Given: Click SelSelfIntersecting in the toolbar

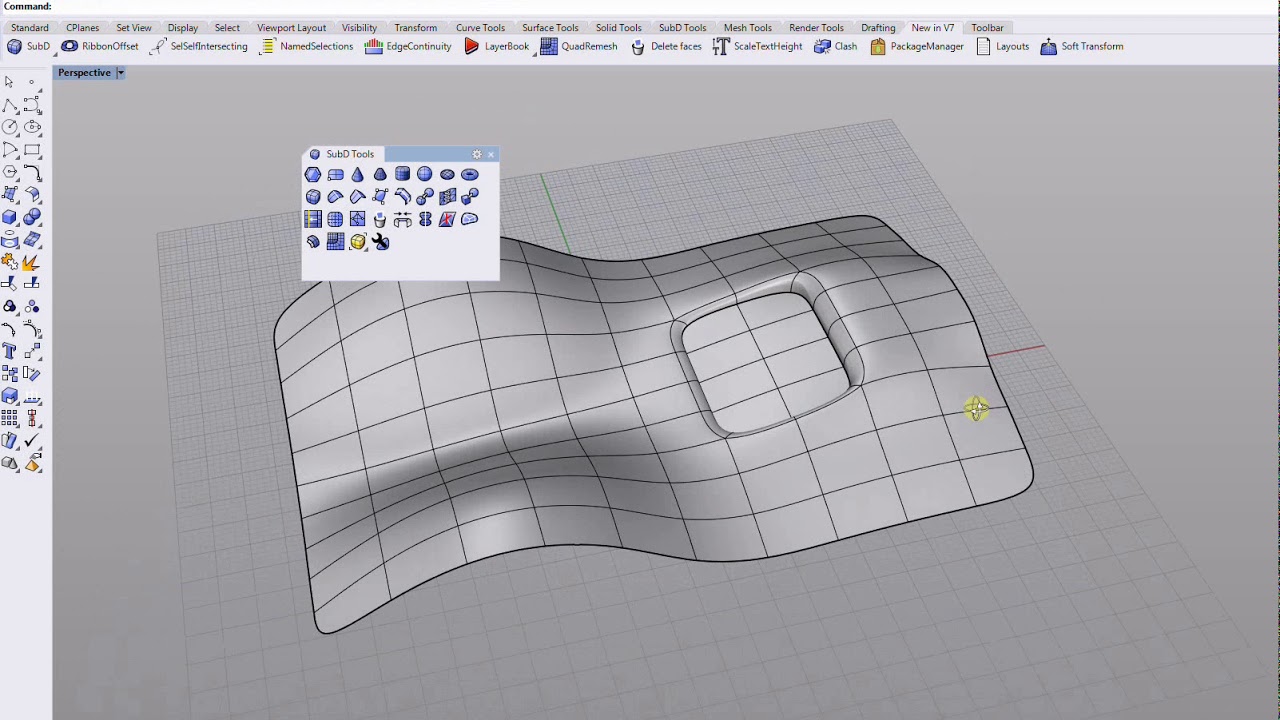Looking at the screenshot, I should pos(199,47).
